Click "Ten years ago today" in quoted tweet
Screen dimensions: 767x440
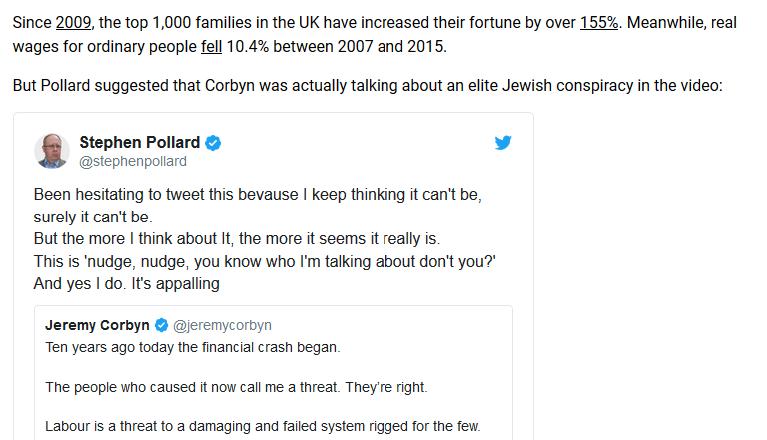pos(193,347)
